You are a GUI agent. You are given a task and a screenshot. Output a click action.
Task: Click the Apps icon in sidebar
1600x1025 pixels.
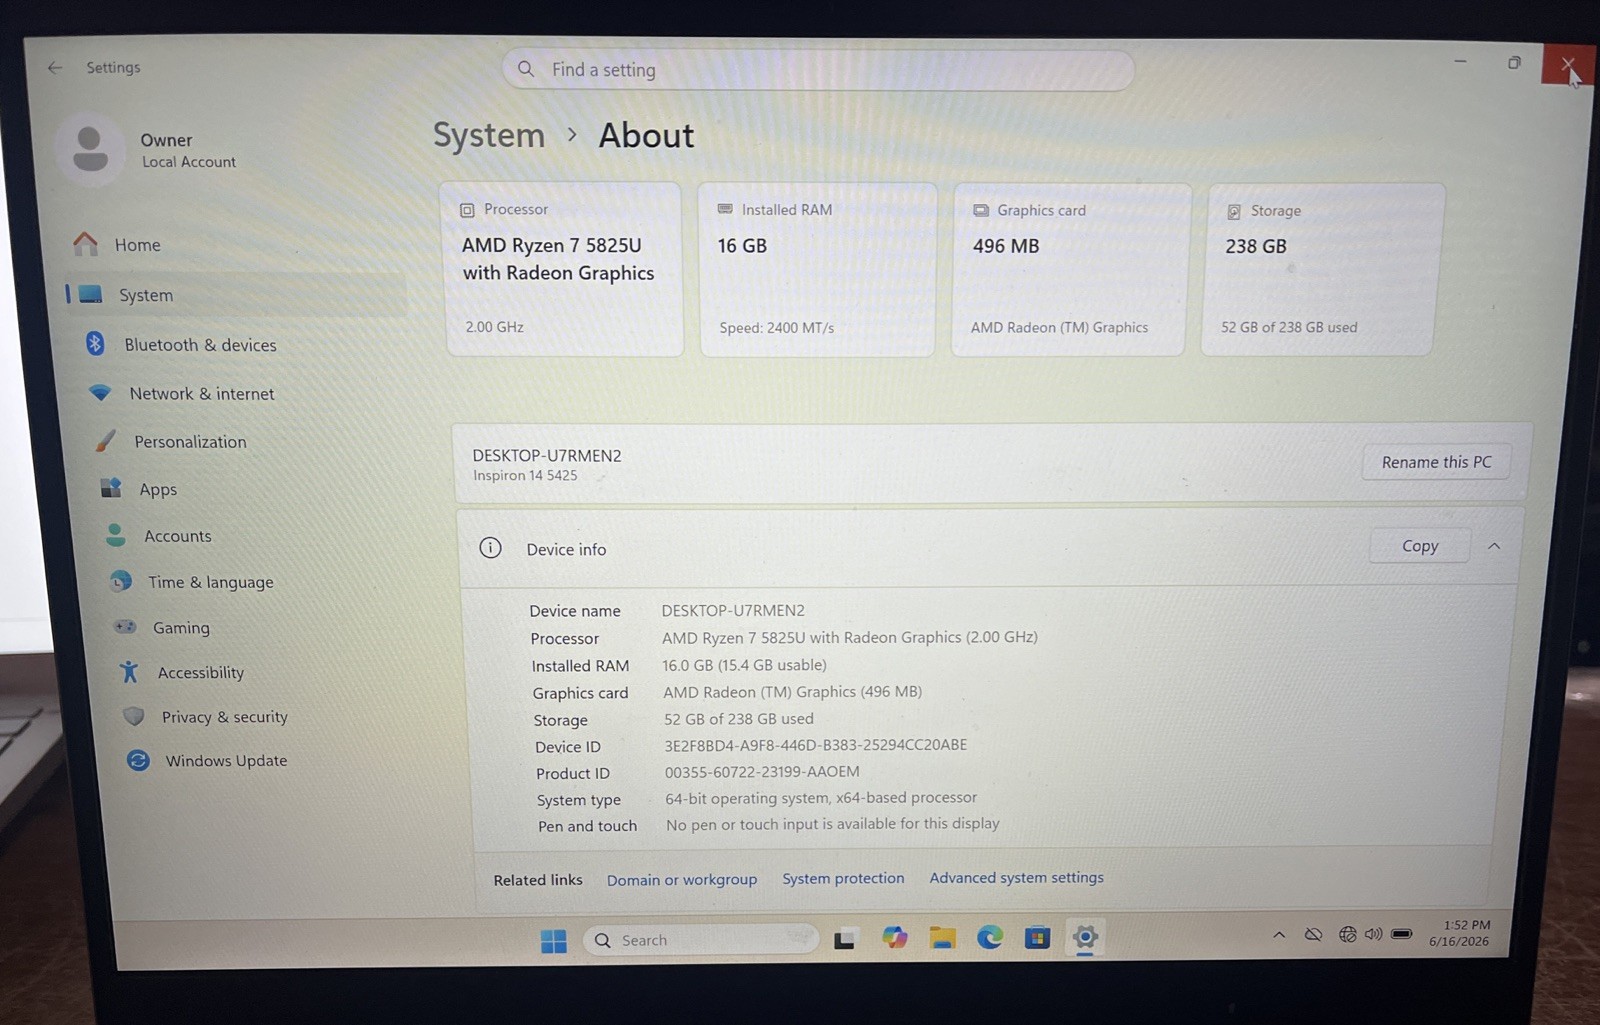coord(111,488)
